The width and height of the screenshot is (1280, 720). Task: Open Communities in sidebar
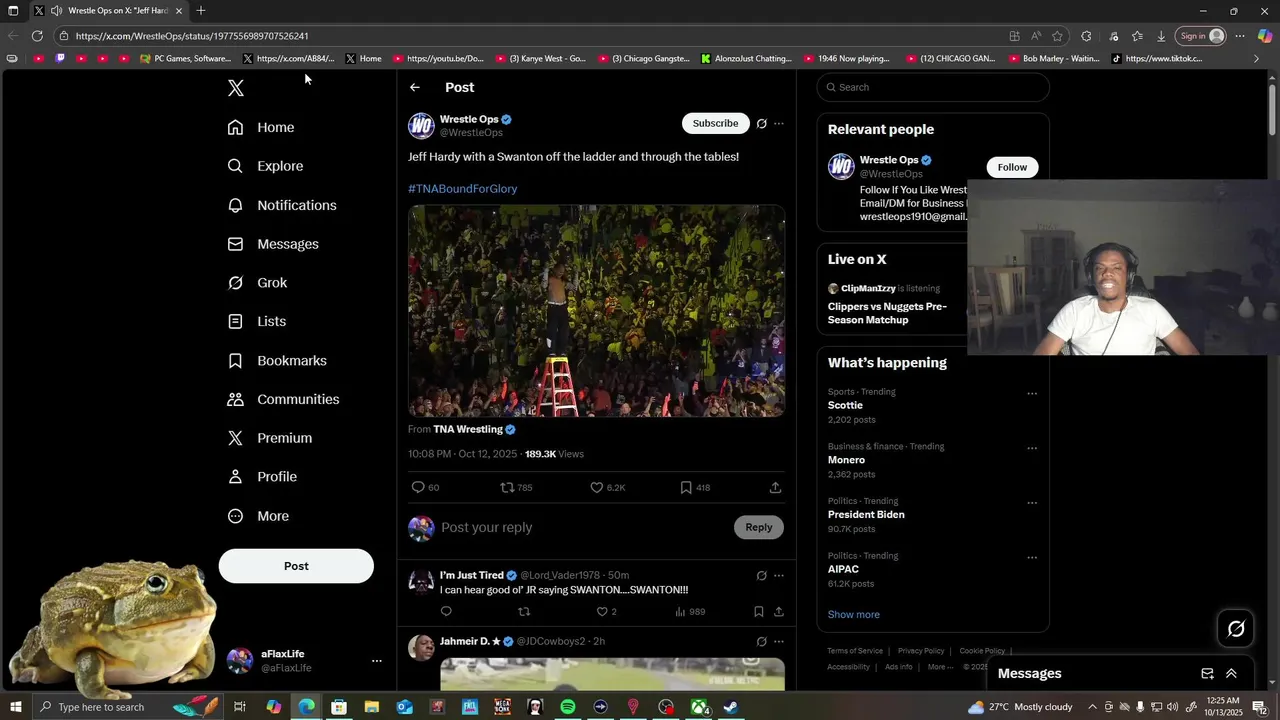(x=284, y=399)
